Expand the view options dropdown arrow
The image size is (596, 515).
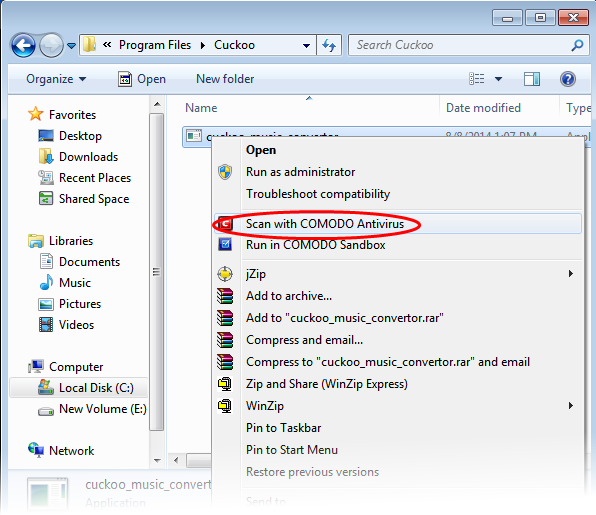[498, 79]
